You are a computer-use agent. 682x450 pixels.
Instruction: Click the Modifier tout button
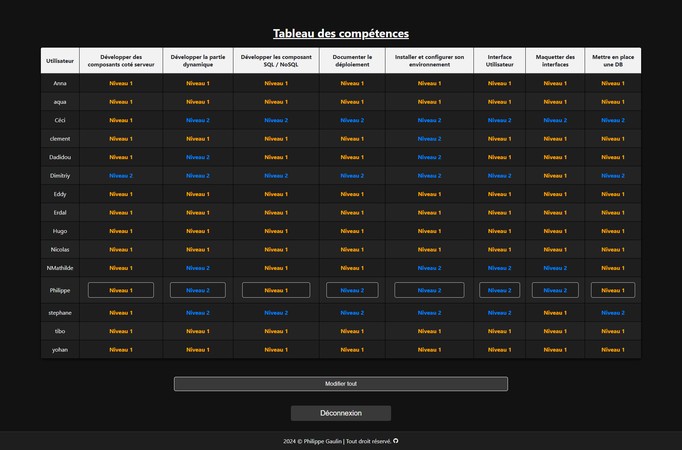(341, 383)
